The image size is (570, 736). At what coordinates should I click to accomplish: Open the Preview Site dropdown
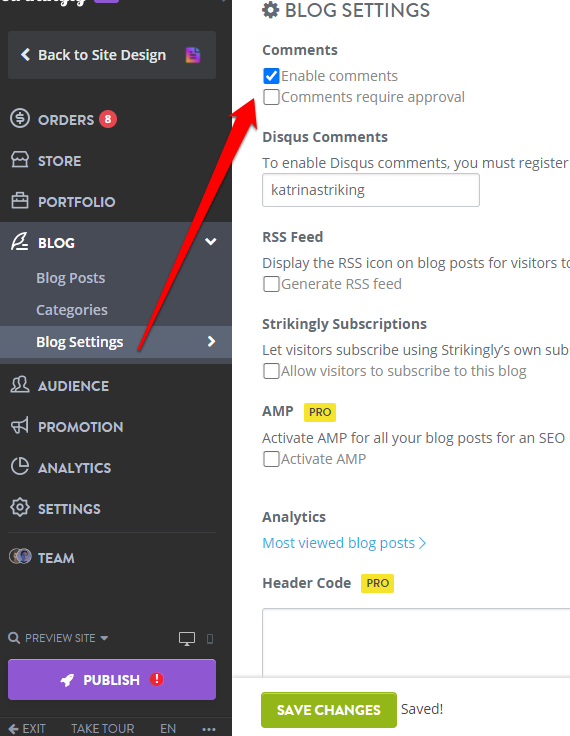[59, 638]
